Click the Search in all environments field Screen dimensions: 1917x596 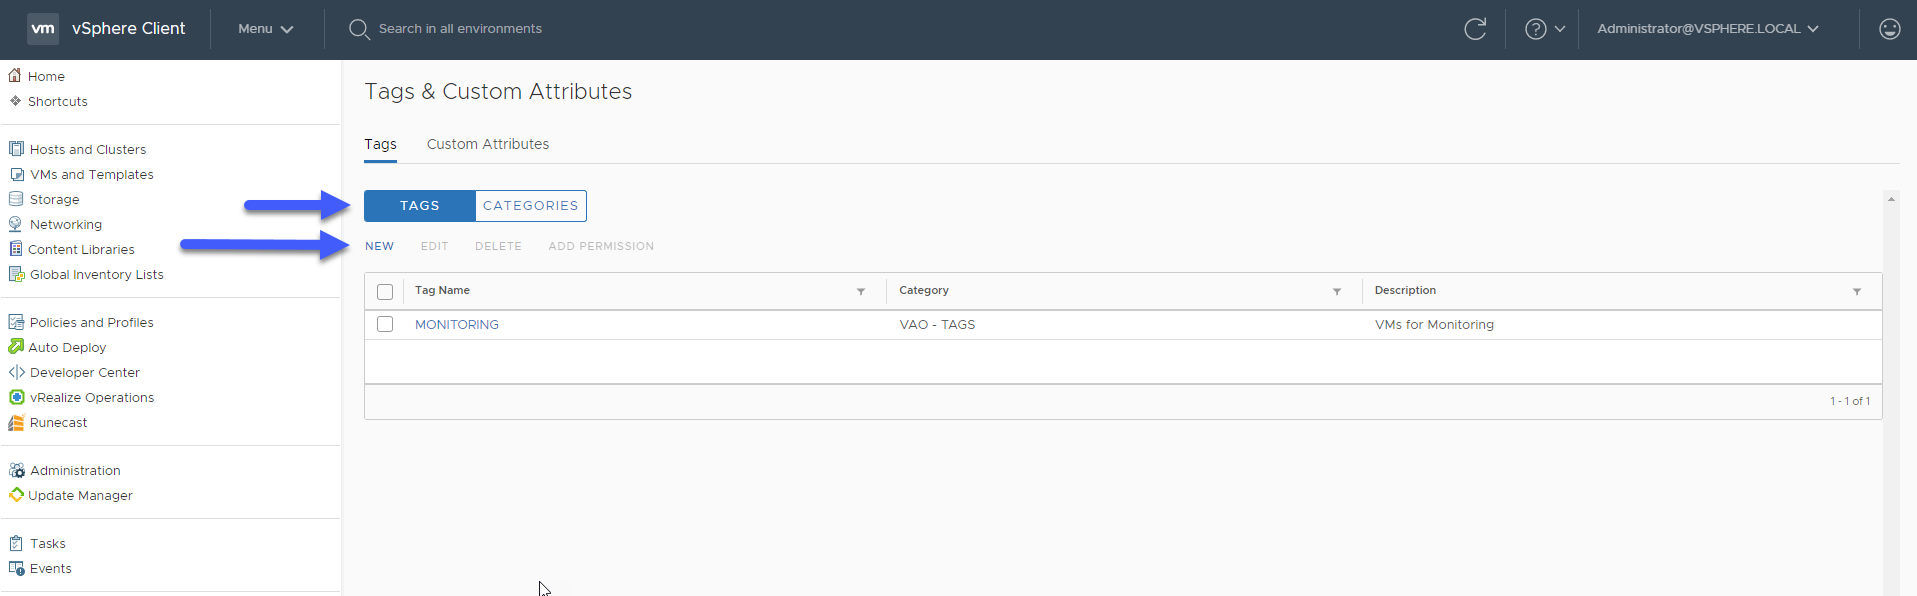(x=460, y=29)
